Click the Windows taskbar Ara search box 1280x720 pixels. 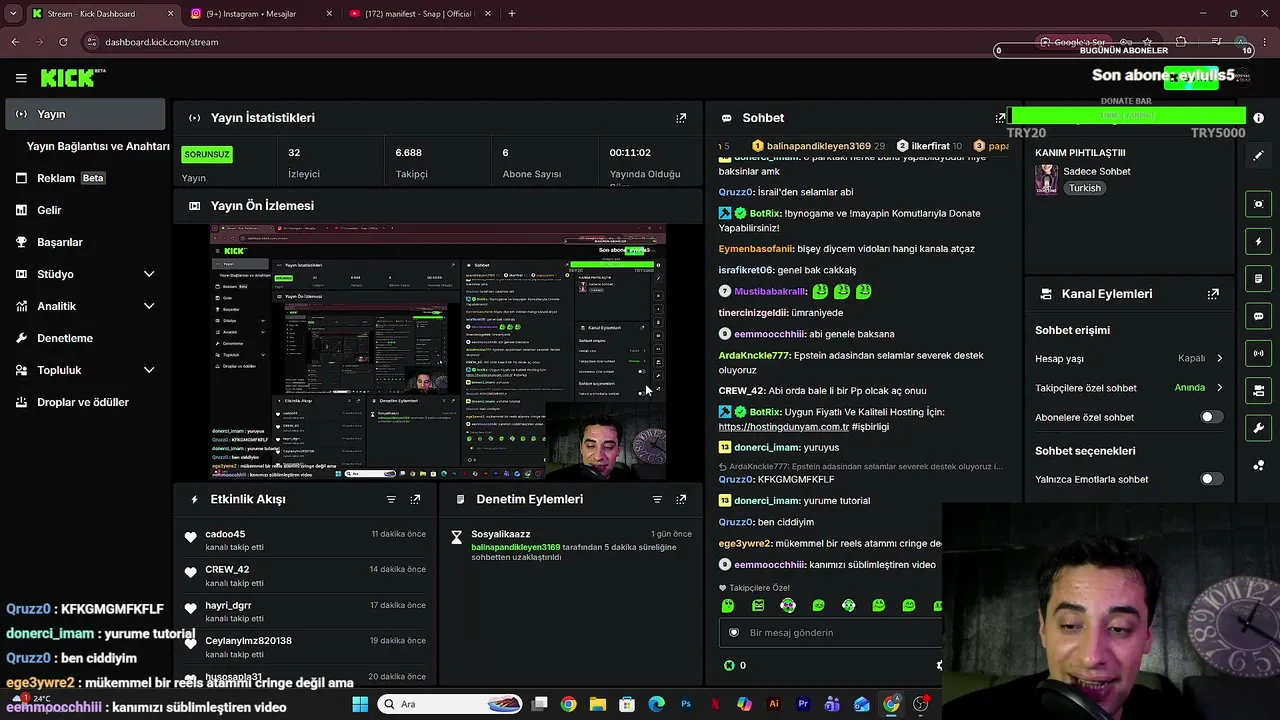coord(449,704)
